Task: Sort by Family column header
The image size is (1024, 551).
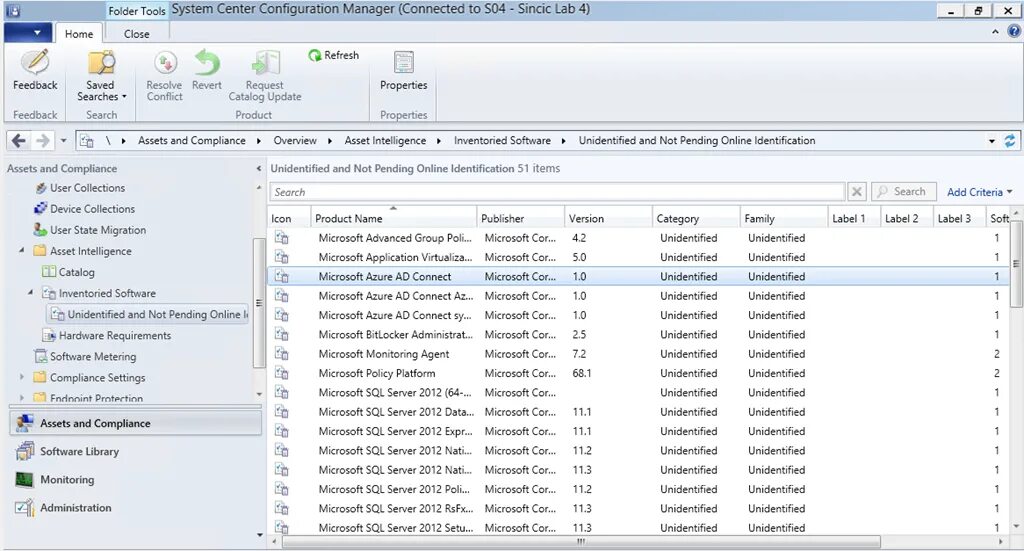Action: pos(784,218)
